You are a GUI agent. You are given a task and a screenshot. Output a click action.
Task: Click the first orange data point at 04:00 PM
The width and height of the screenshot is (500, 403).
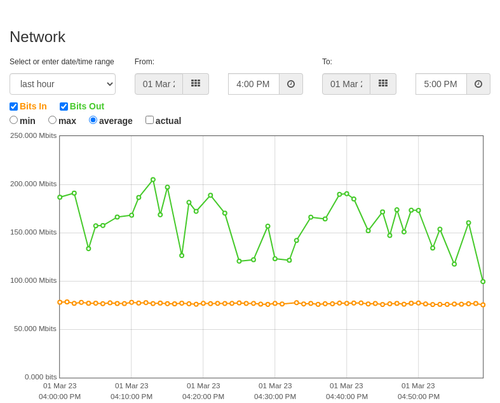pyautogui.click(x=60, y=302)
